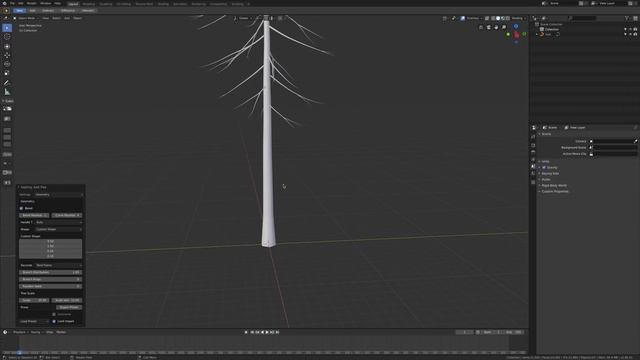Adjust the Branch Distribution slider
Screen dimensions: 640x360
[x=51, y=272]
